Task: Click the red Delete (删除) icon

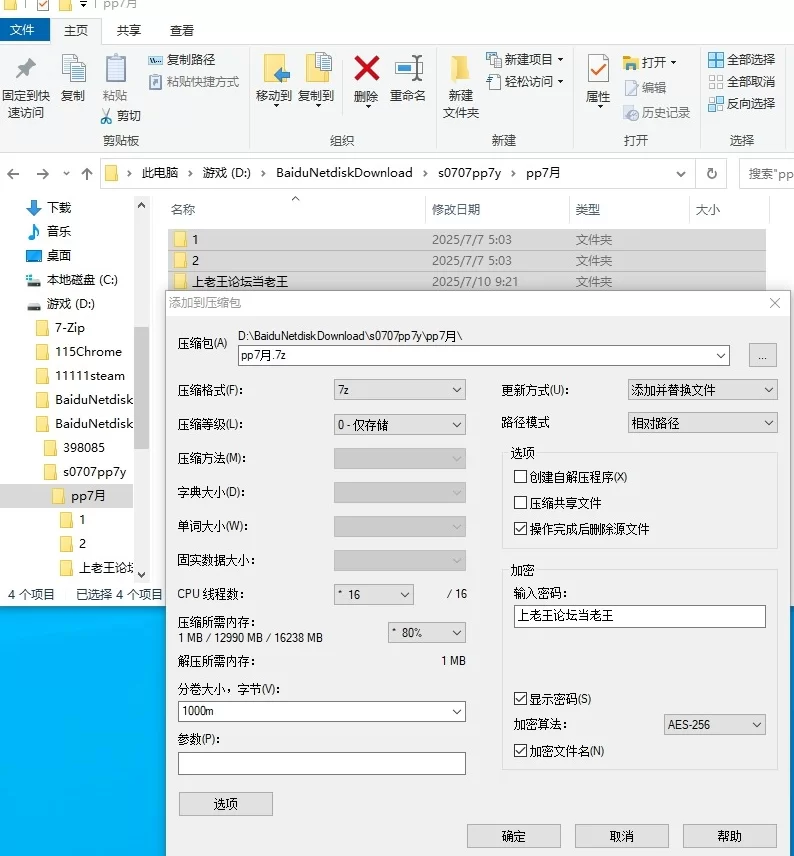Action: click(366, 69)
